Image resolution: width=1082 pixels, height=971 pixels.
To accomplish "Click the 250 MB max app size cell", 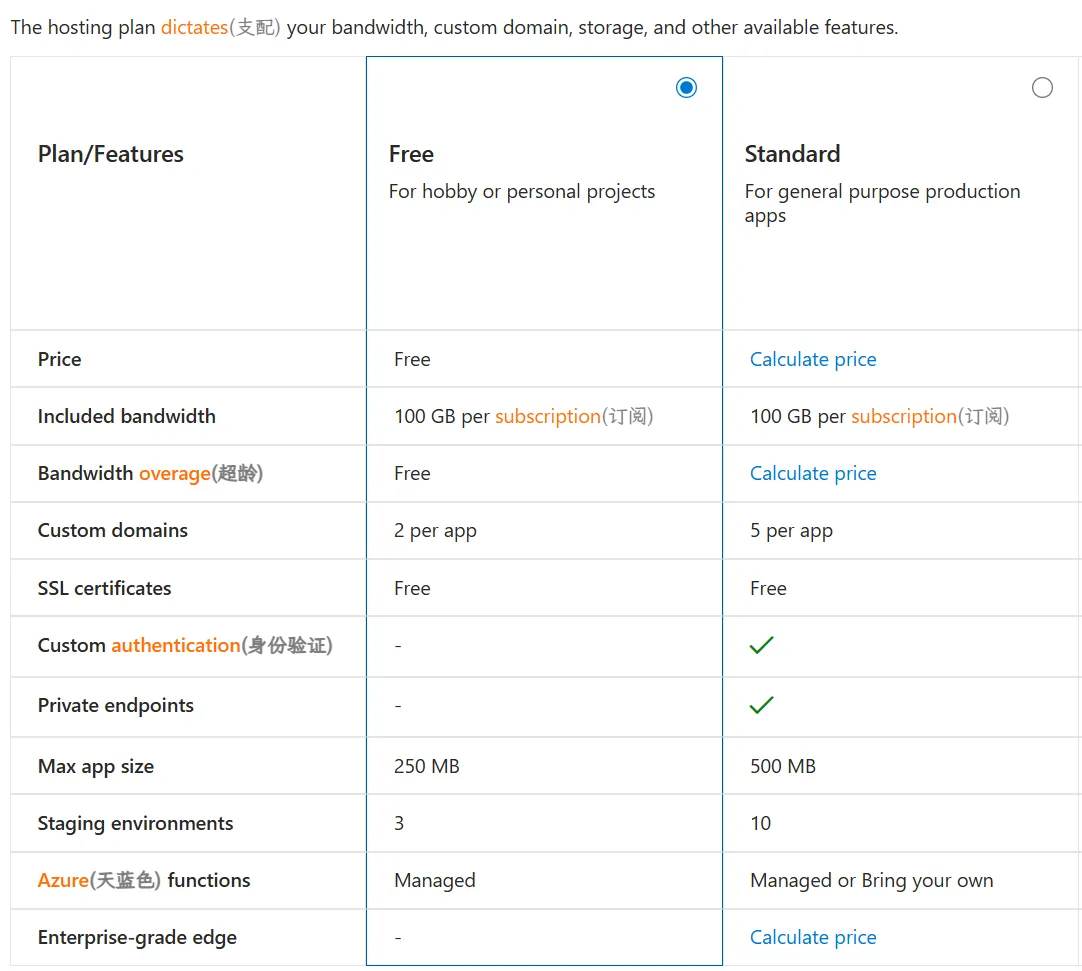I will [427, 767].
